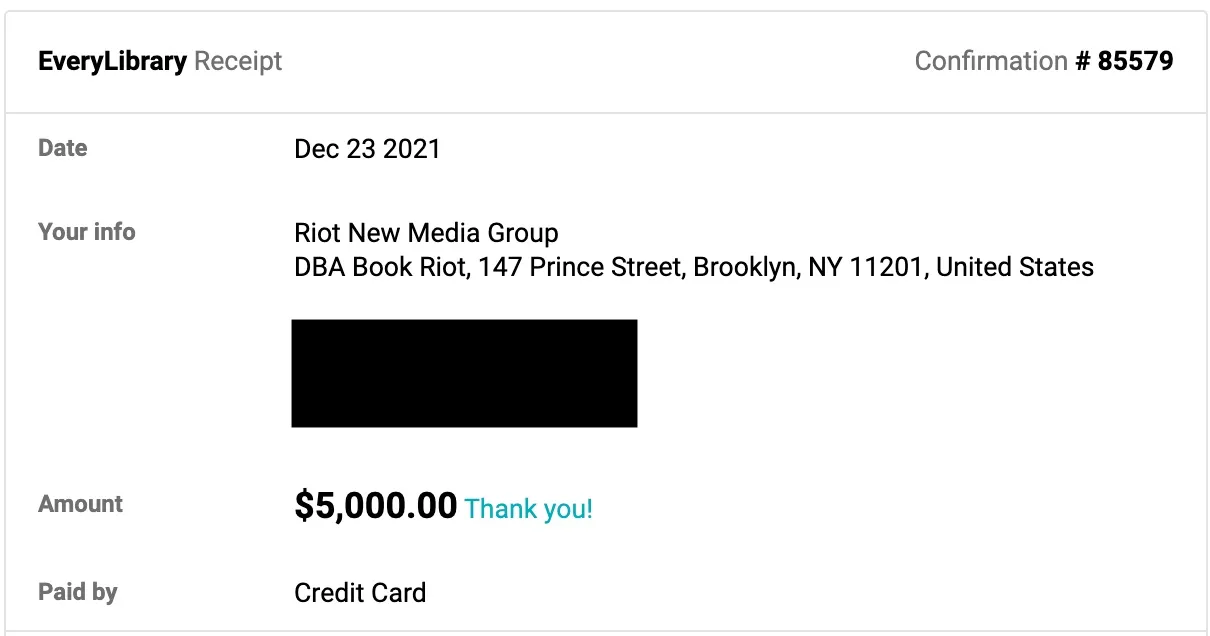Click the Confirmation # 85579 text
The width and height of the screenshot is (1210, 636).
click(1044, 61)
